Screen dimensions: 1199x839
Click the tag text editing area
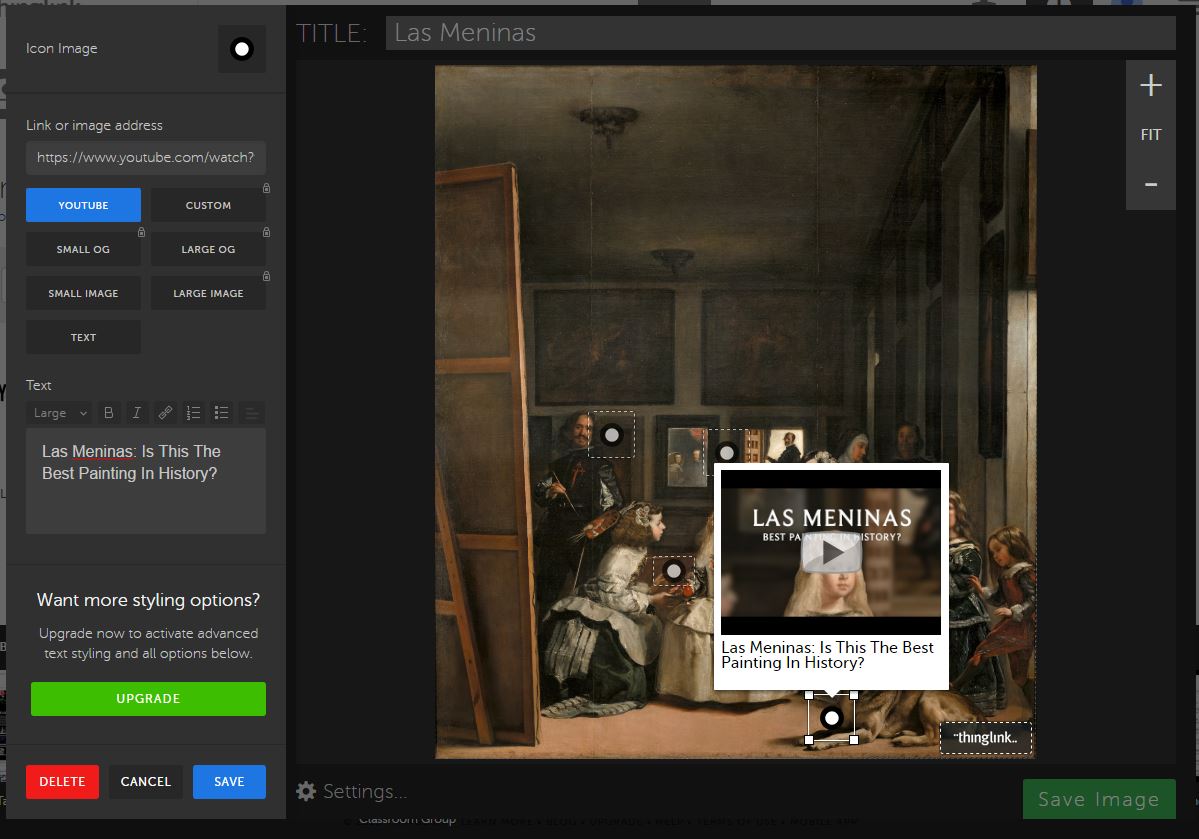[146, 481]
